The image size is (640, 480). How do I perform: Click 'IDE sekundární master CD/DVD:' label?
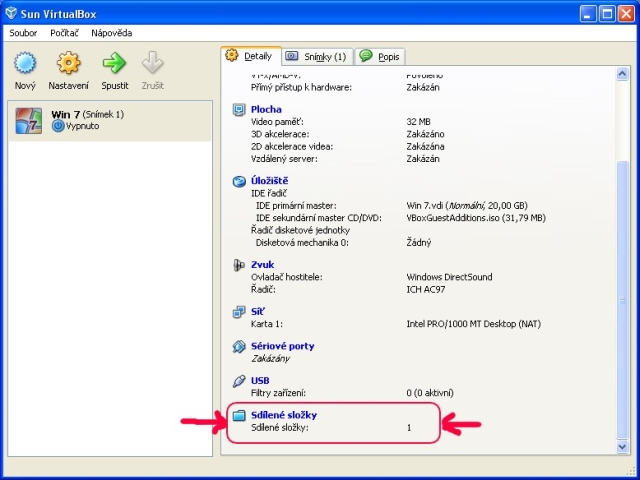coord(319,218)
